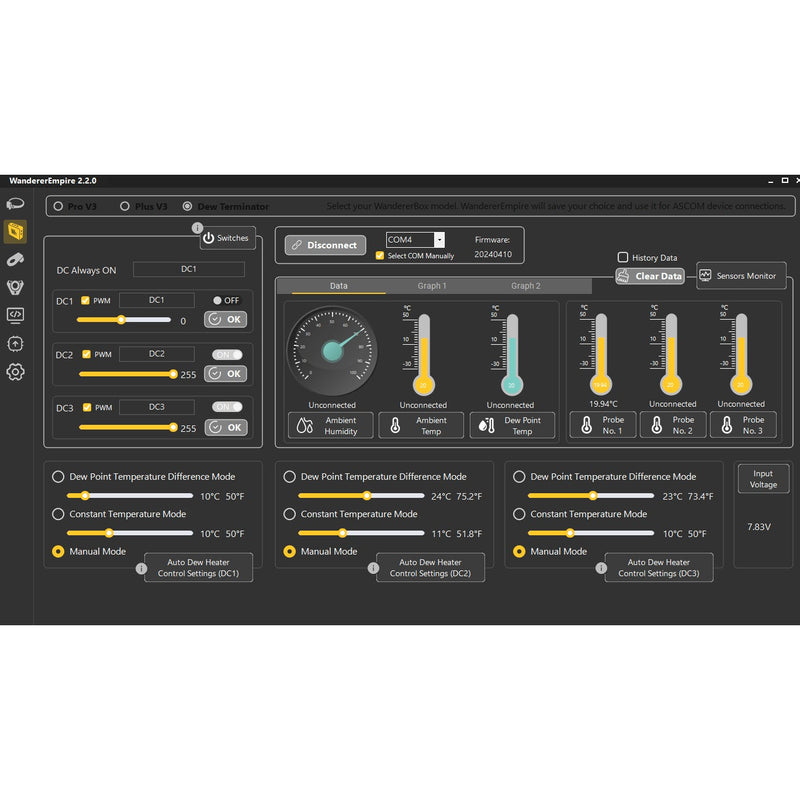Select the Dew Terminator radio button
800x800 pixels.
pos(187,206)
